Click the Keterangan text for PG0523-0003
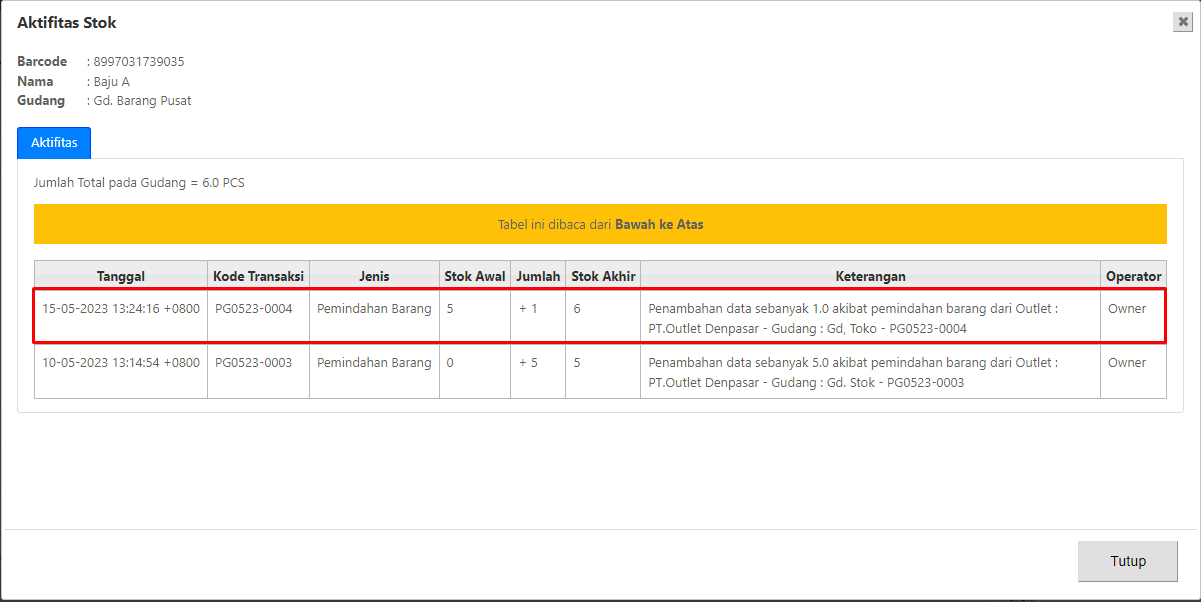1201x602 pixels. [x=853, y=372]
